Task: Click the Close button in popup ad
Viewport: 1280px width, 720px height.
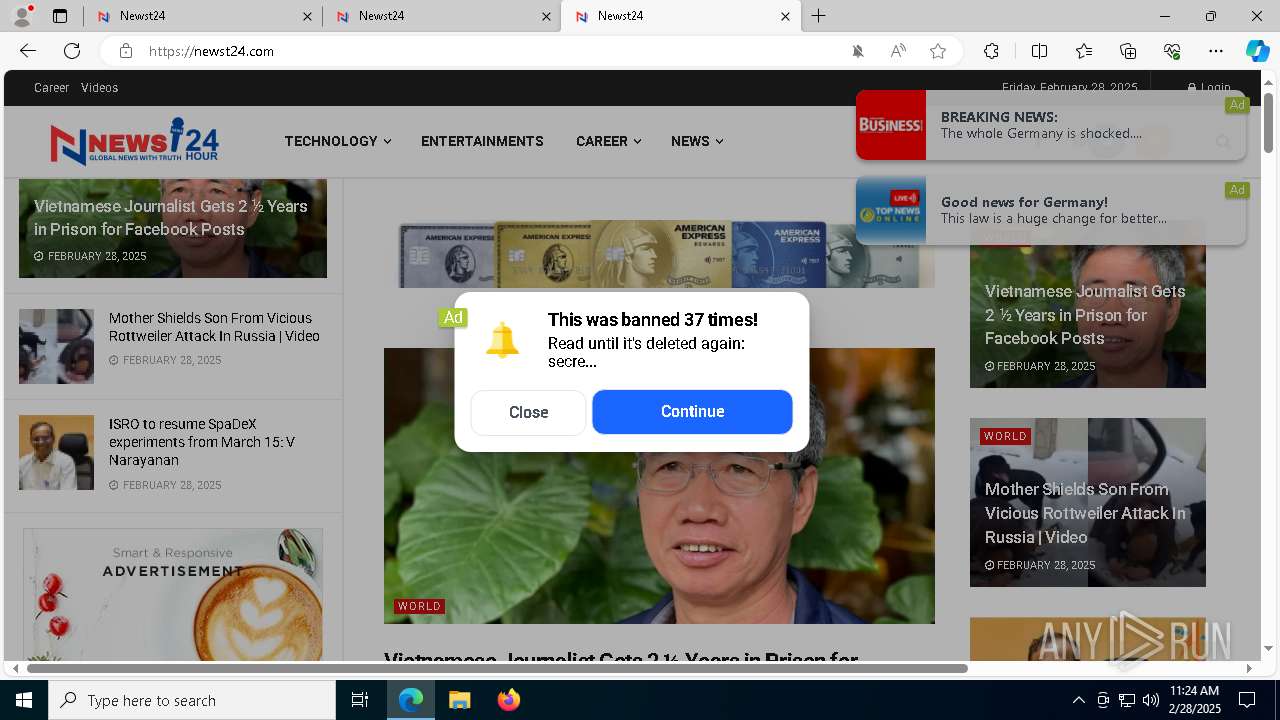Action: tap(528, 412)
